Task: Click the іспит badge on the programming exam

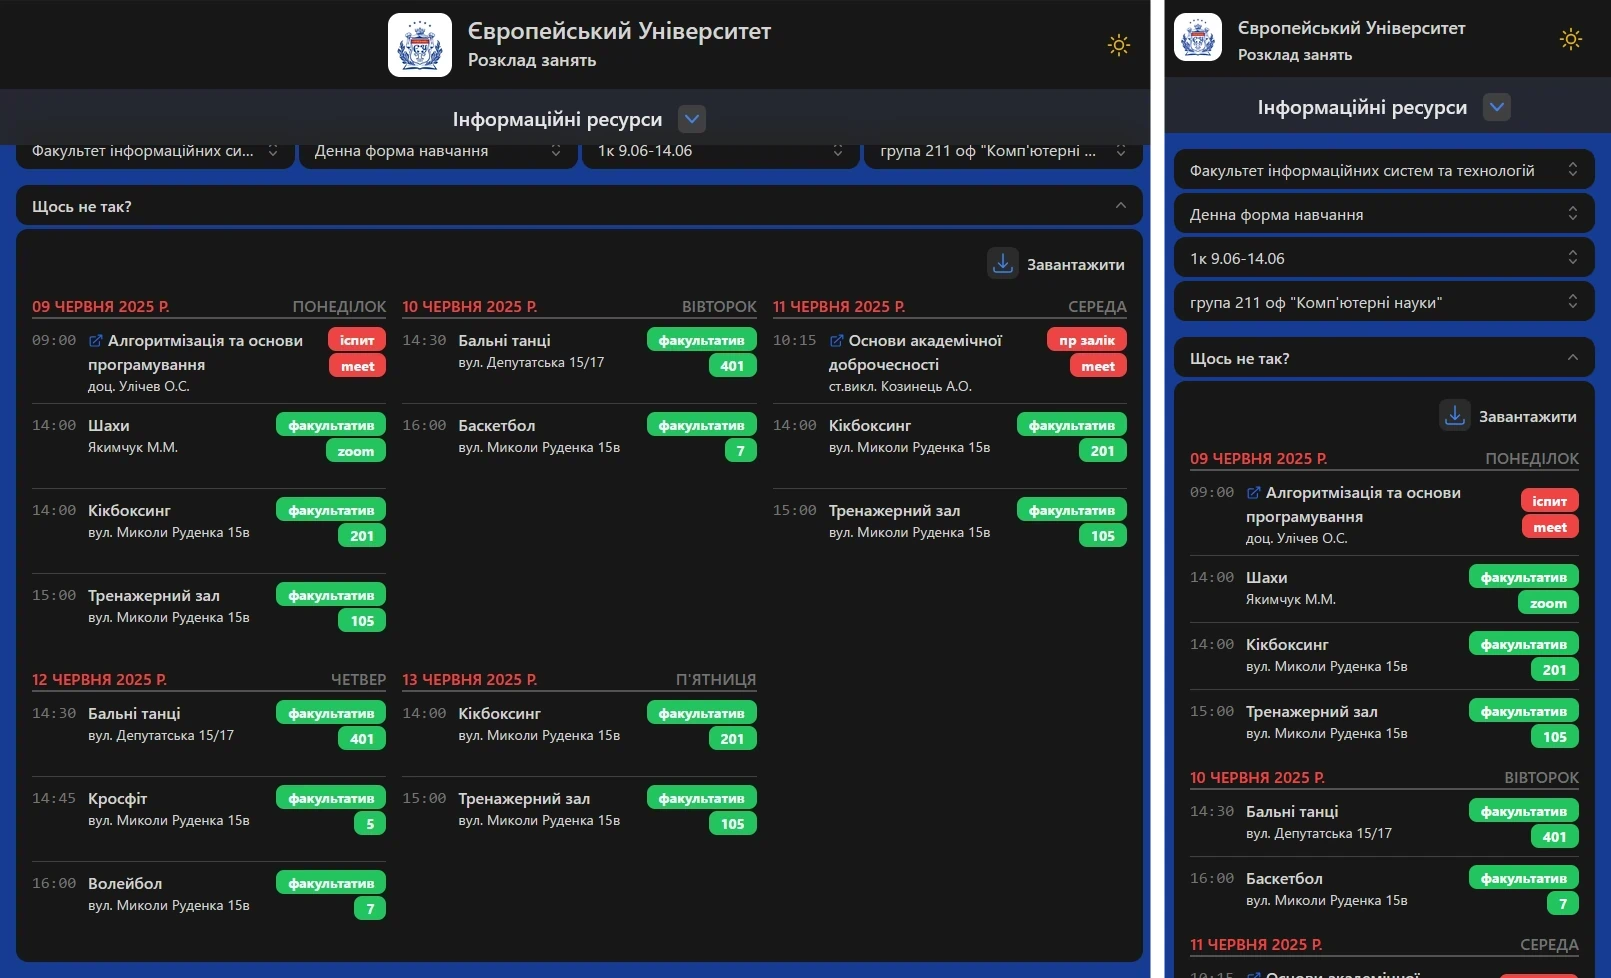Action: coord(357,340)
